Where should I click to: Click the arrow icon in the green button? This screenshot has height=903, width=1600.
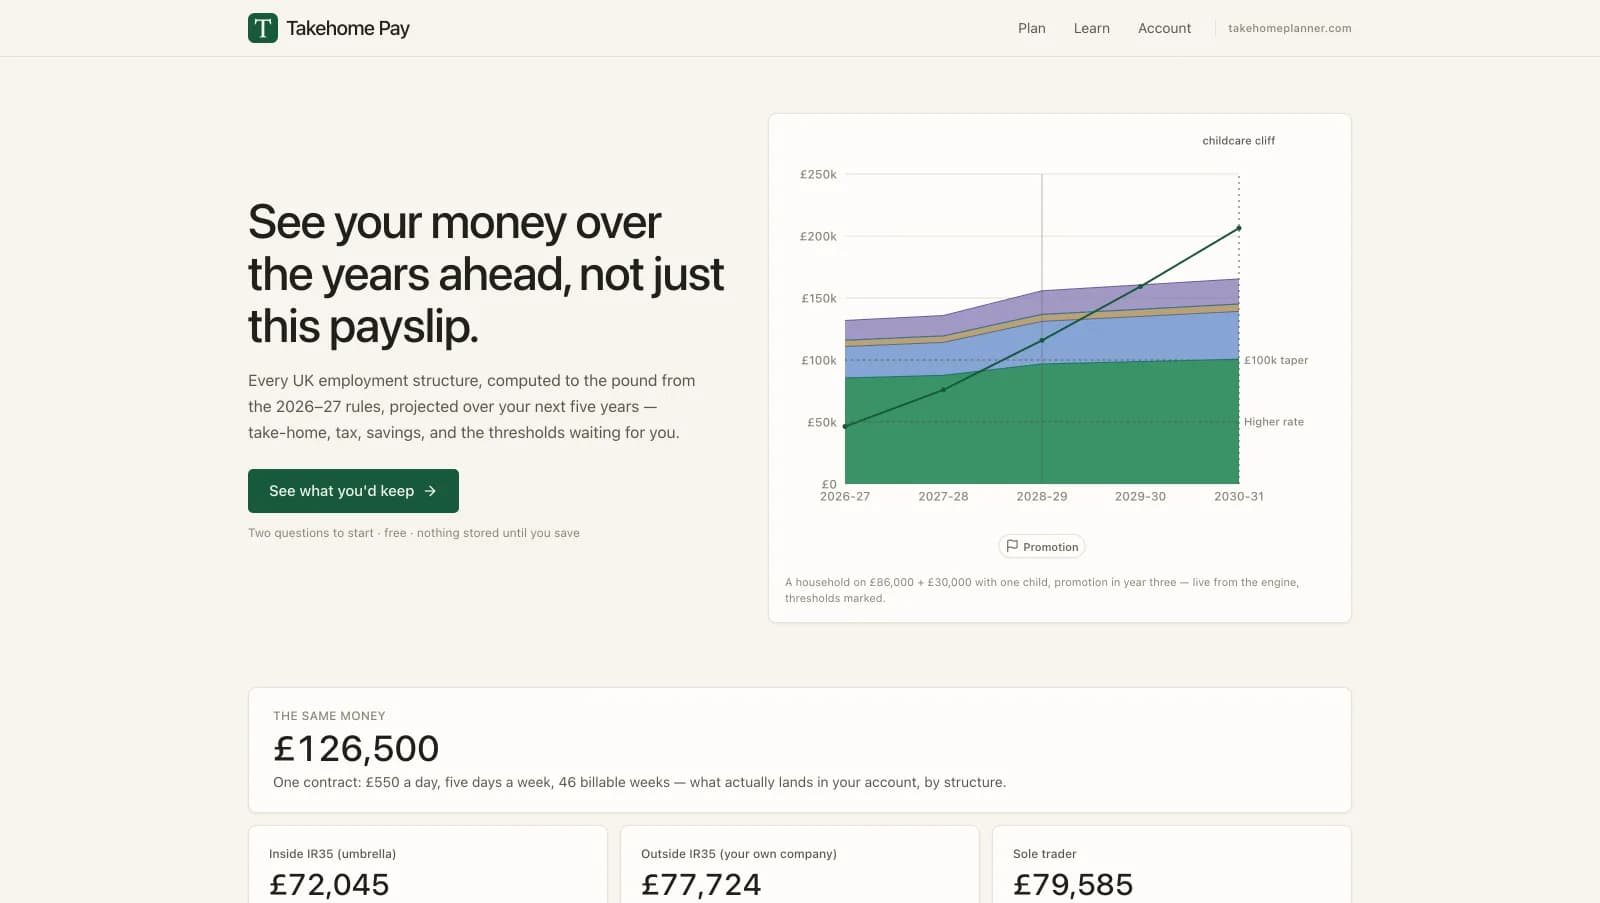point(430,491)
